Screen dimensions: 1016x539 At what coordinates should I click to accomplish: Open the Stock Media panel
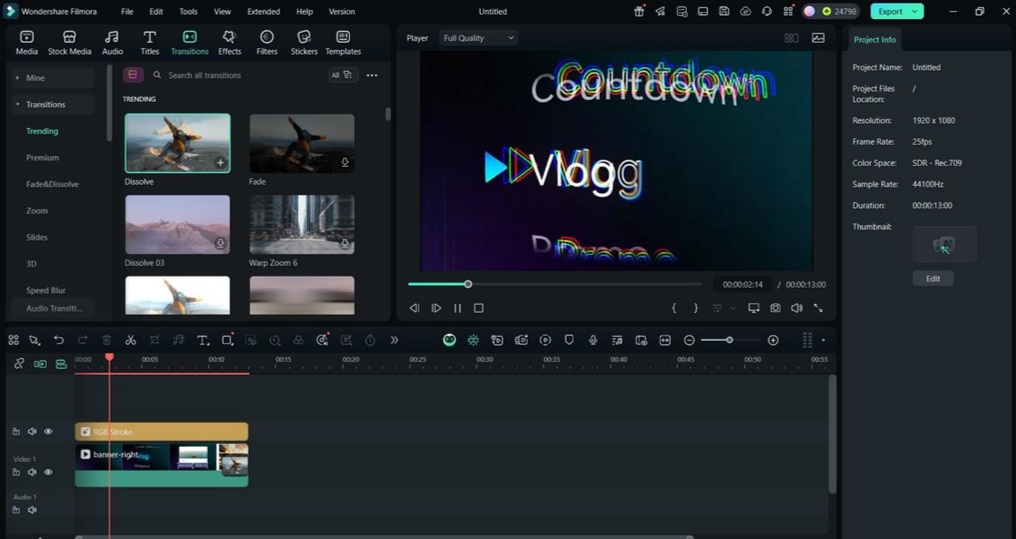[69, 43]
